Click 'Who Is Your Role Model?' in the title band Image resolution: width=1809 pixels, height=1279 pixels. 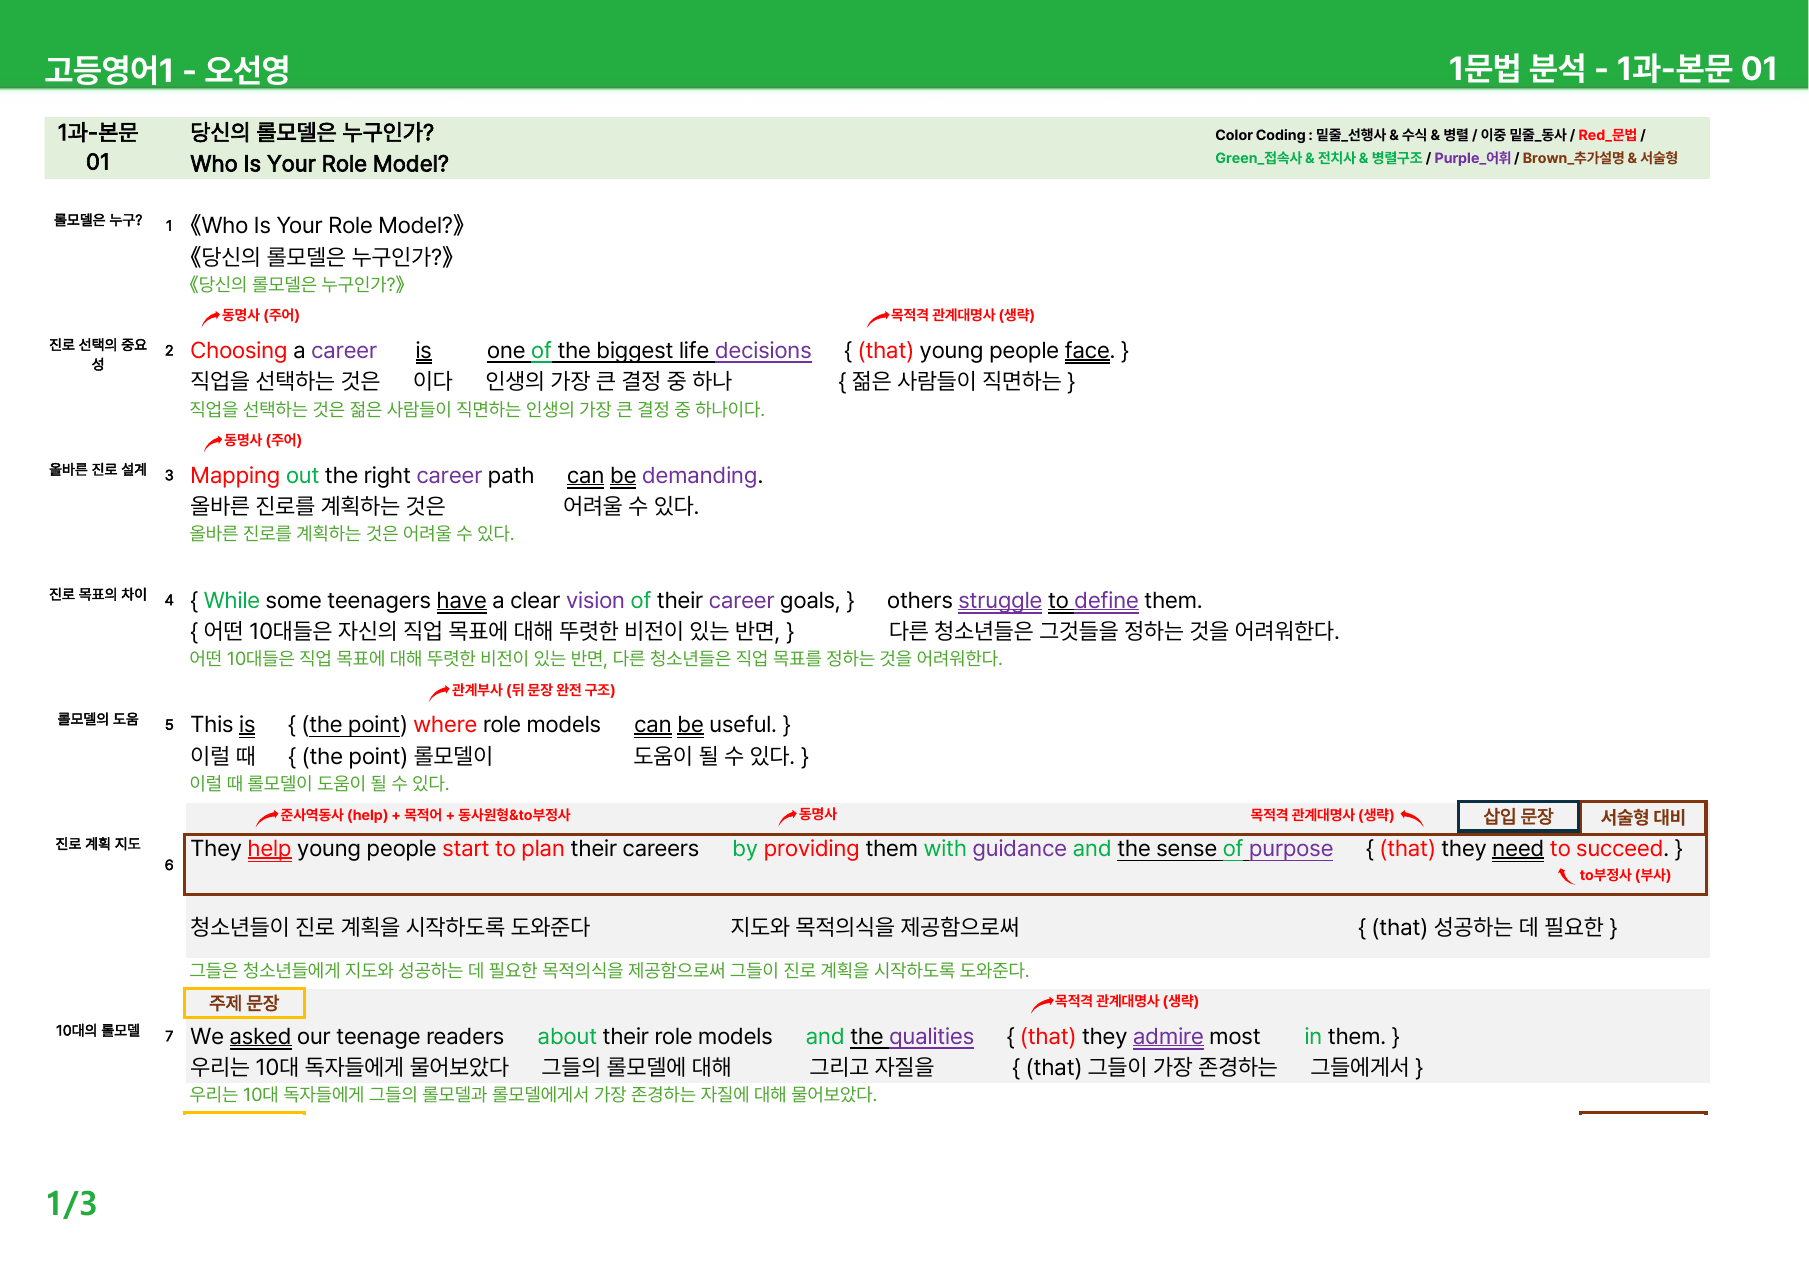[319, 163]
